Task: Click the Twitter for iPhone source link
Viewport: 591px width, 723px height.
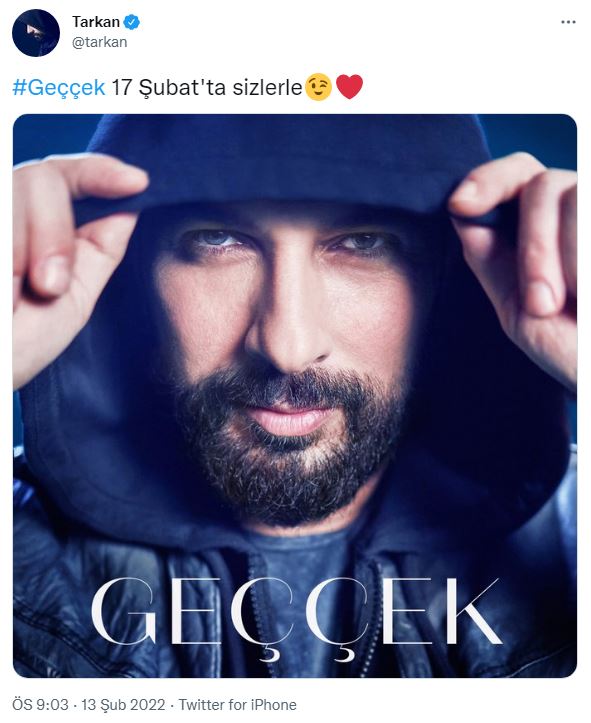Action: (237, 705)
